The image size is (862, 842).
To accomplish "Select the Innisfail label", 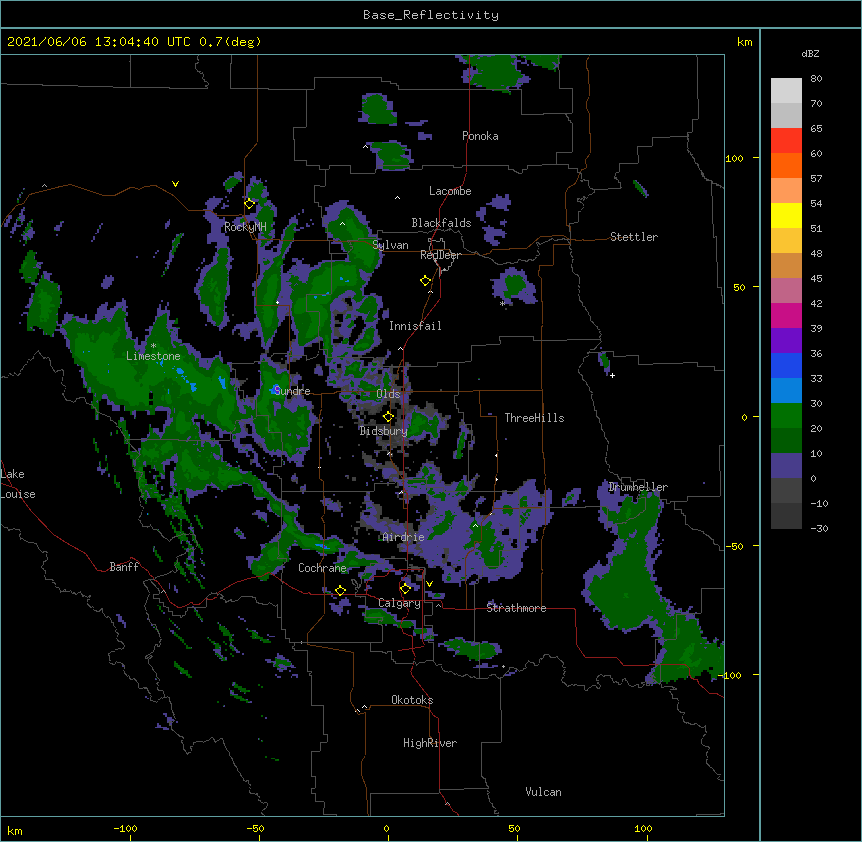I will pos(415,326).
